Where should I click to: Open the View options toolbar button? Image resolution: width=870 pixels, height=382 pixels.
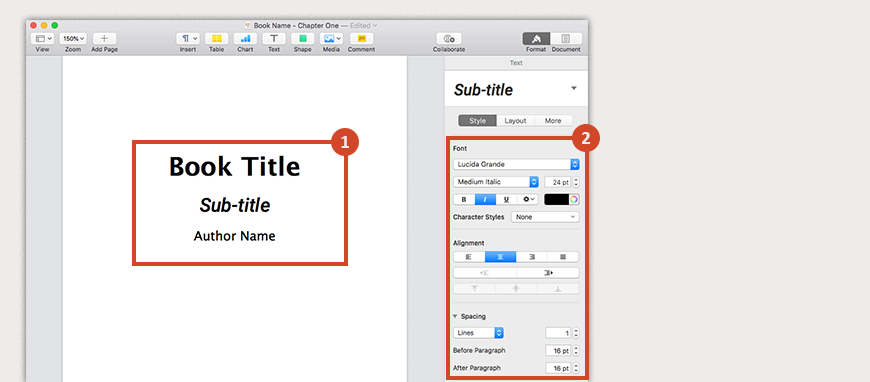tap(42, 39)
